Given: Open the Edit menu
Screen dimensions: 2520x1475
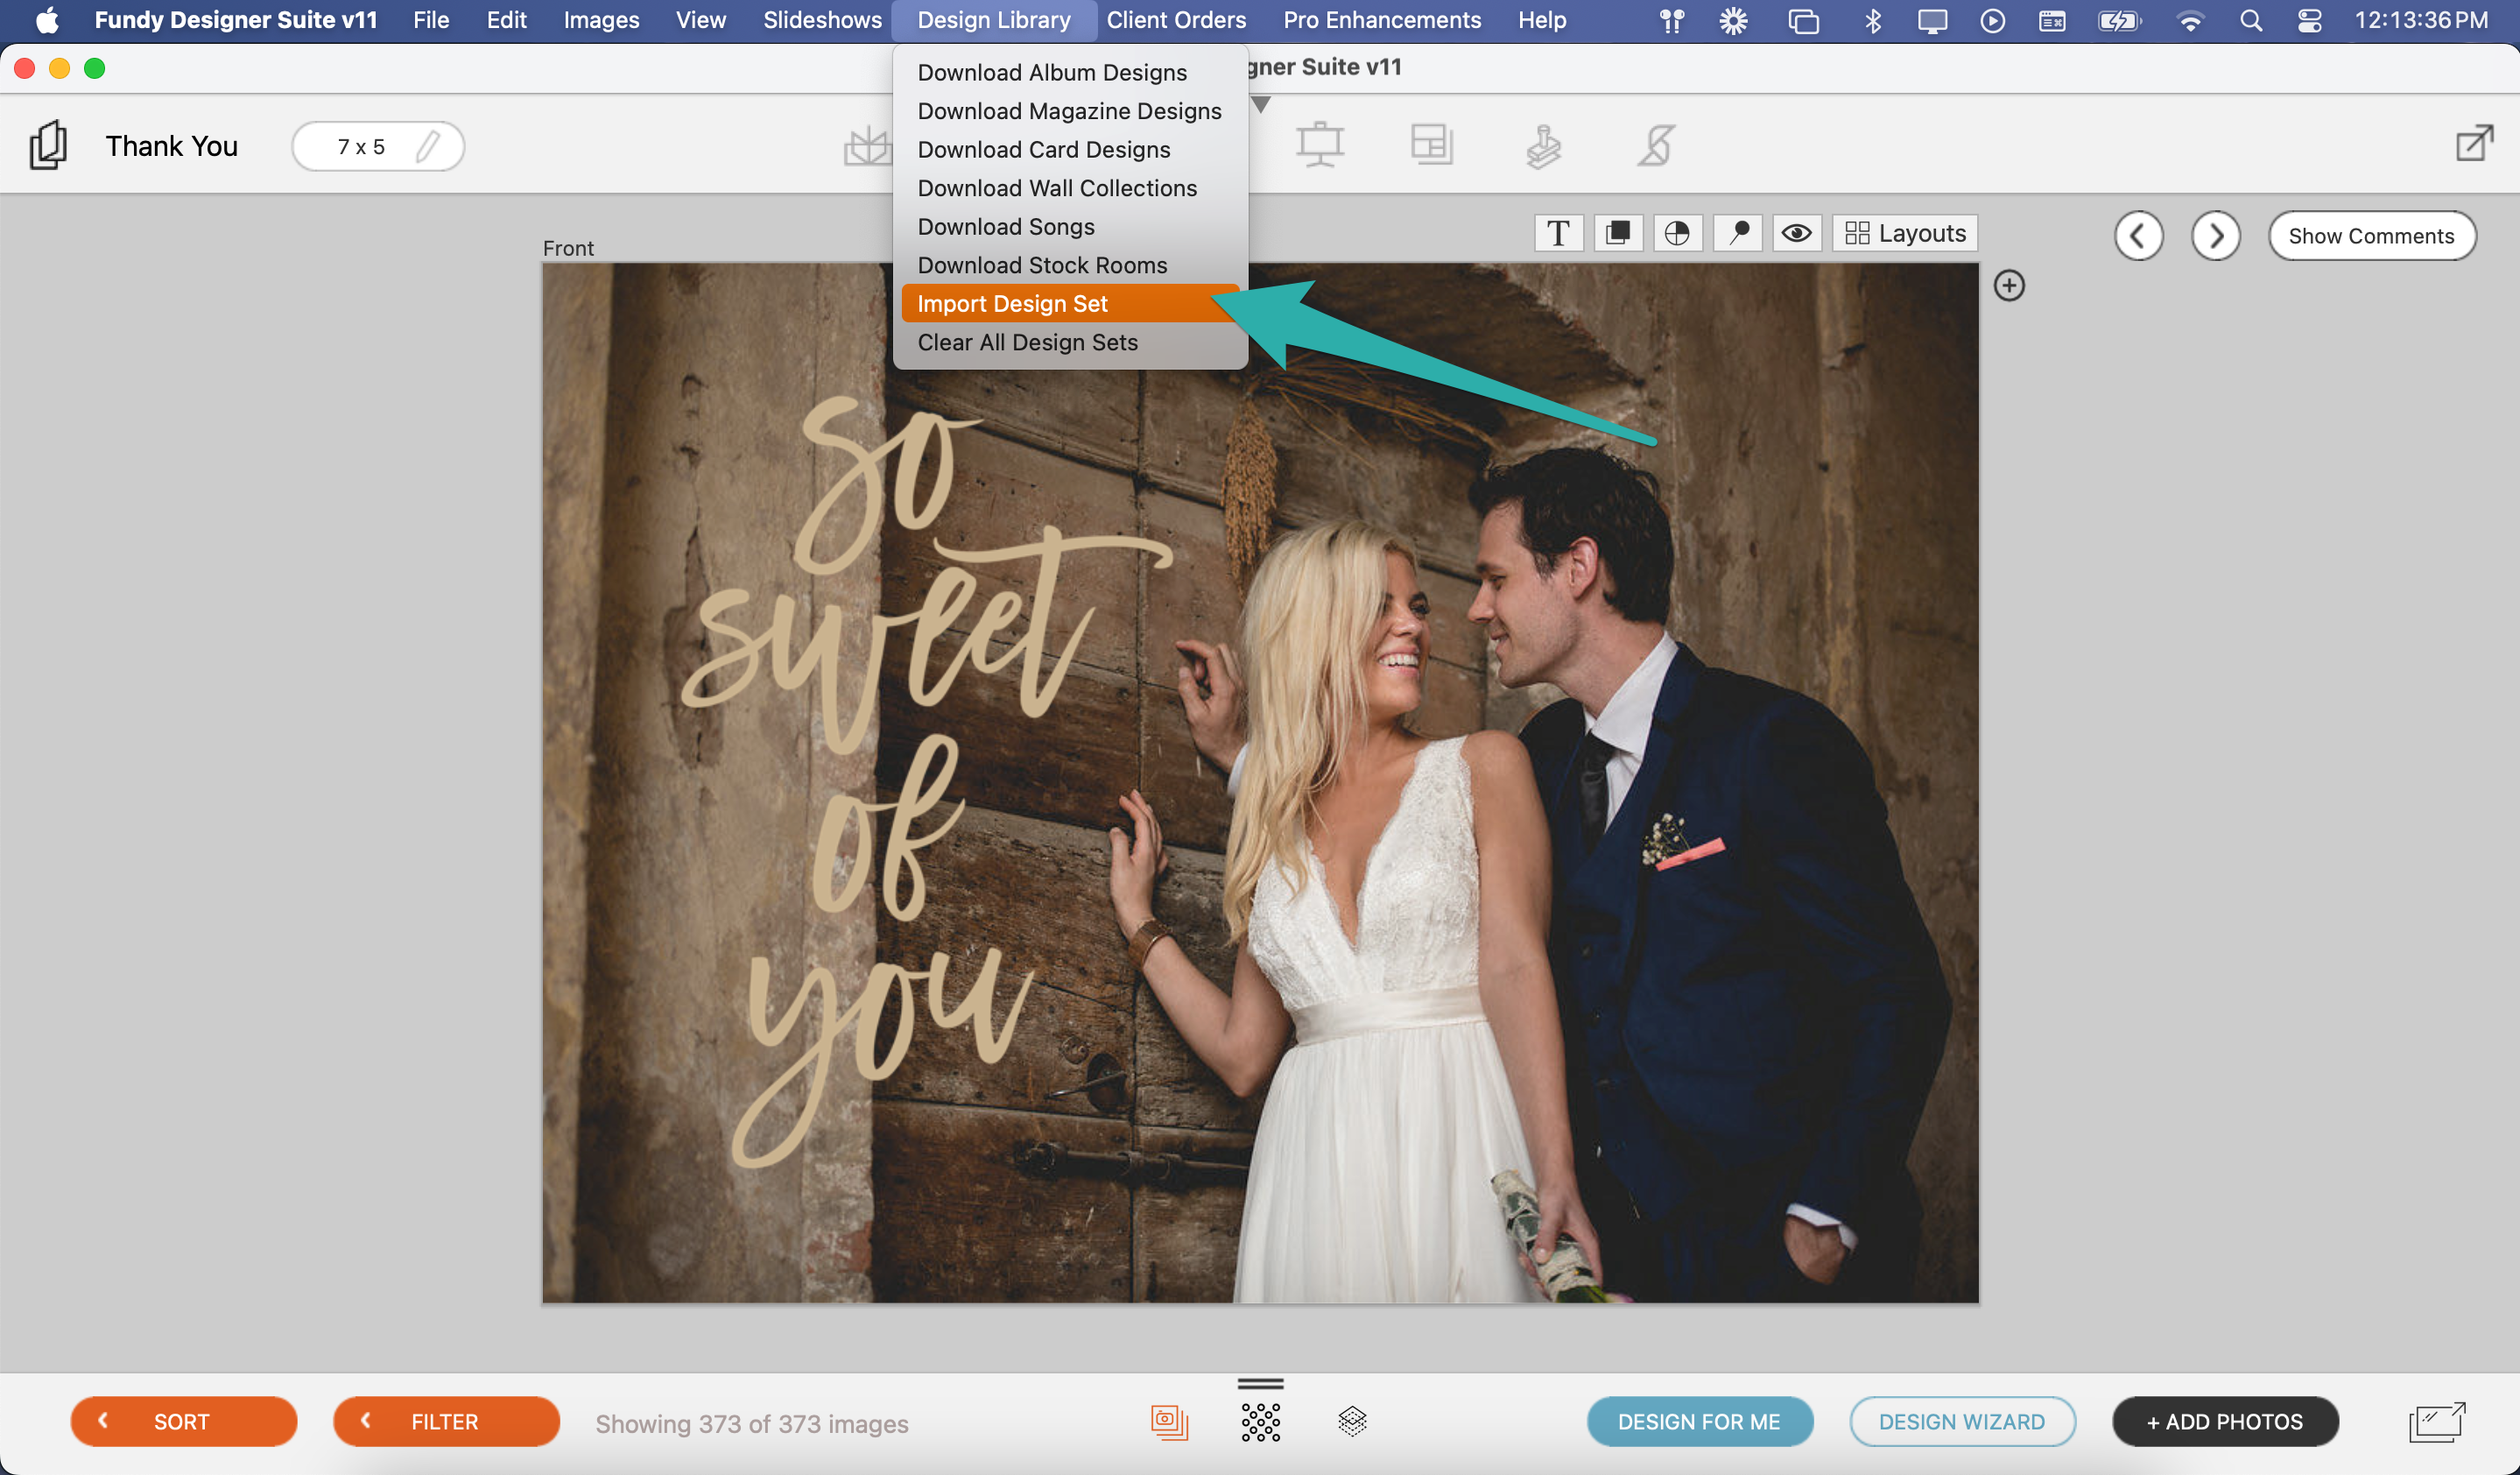Looking at the screenshot, I should (507, 20).
